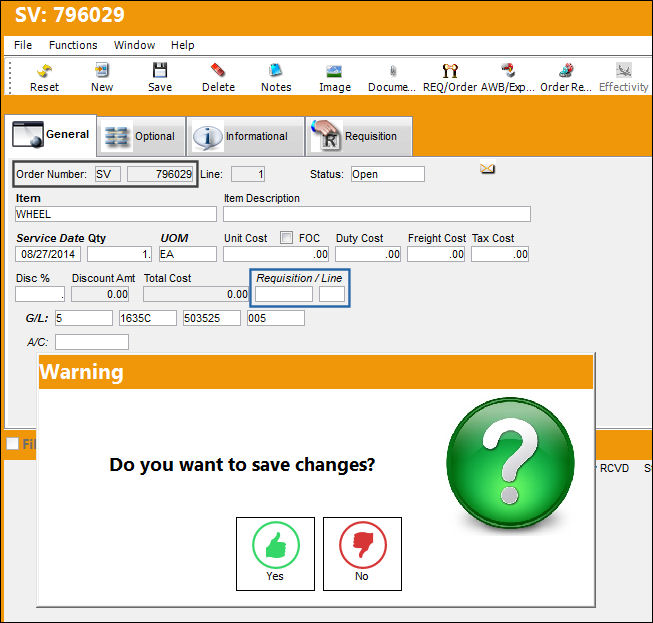The height and width of the screenshot is (623, 653).
Task: Click Yes thumbs-up button to save changes
Action: [275, 554]
